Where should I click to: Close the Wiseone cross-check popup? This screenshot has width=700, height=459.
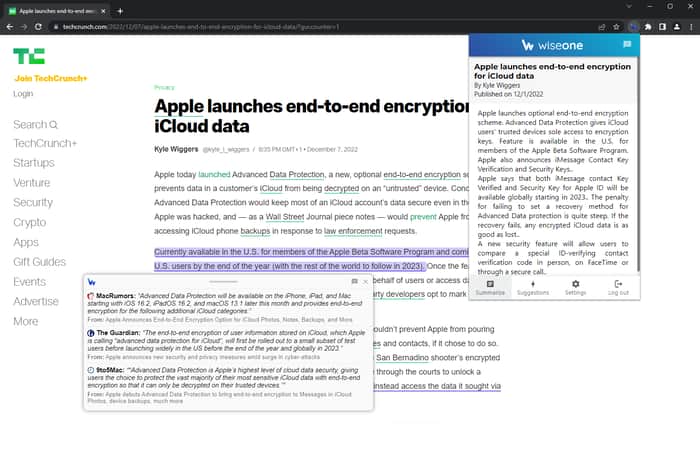tap(366, 281)
